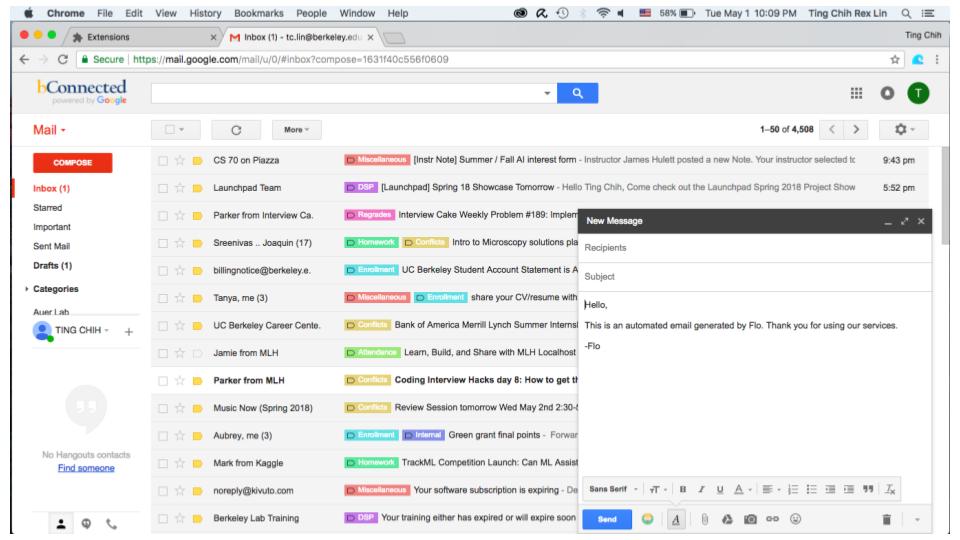This screenshot has width=960, height=540.
Task: Open the Google apps grid
Action: click(857, 93)
